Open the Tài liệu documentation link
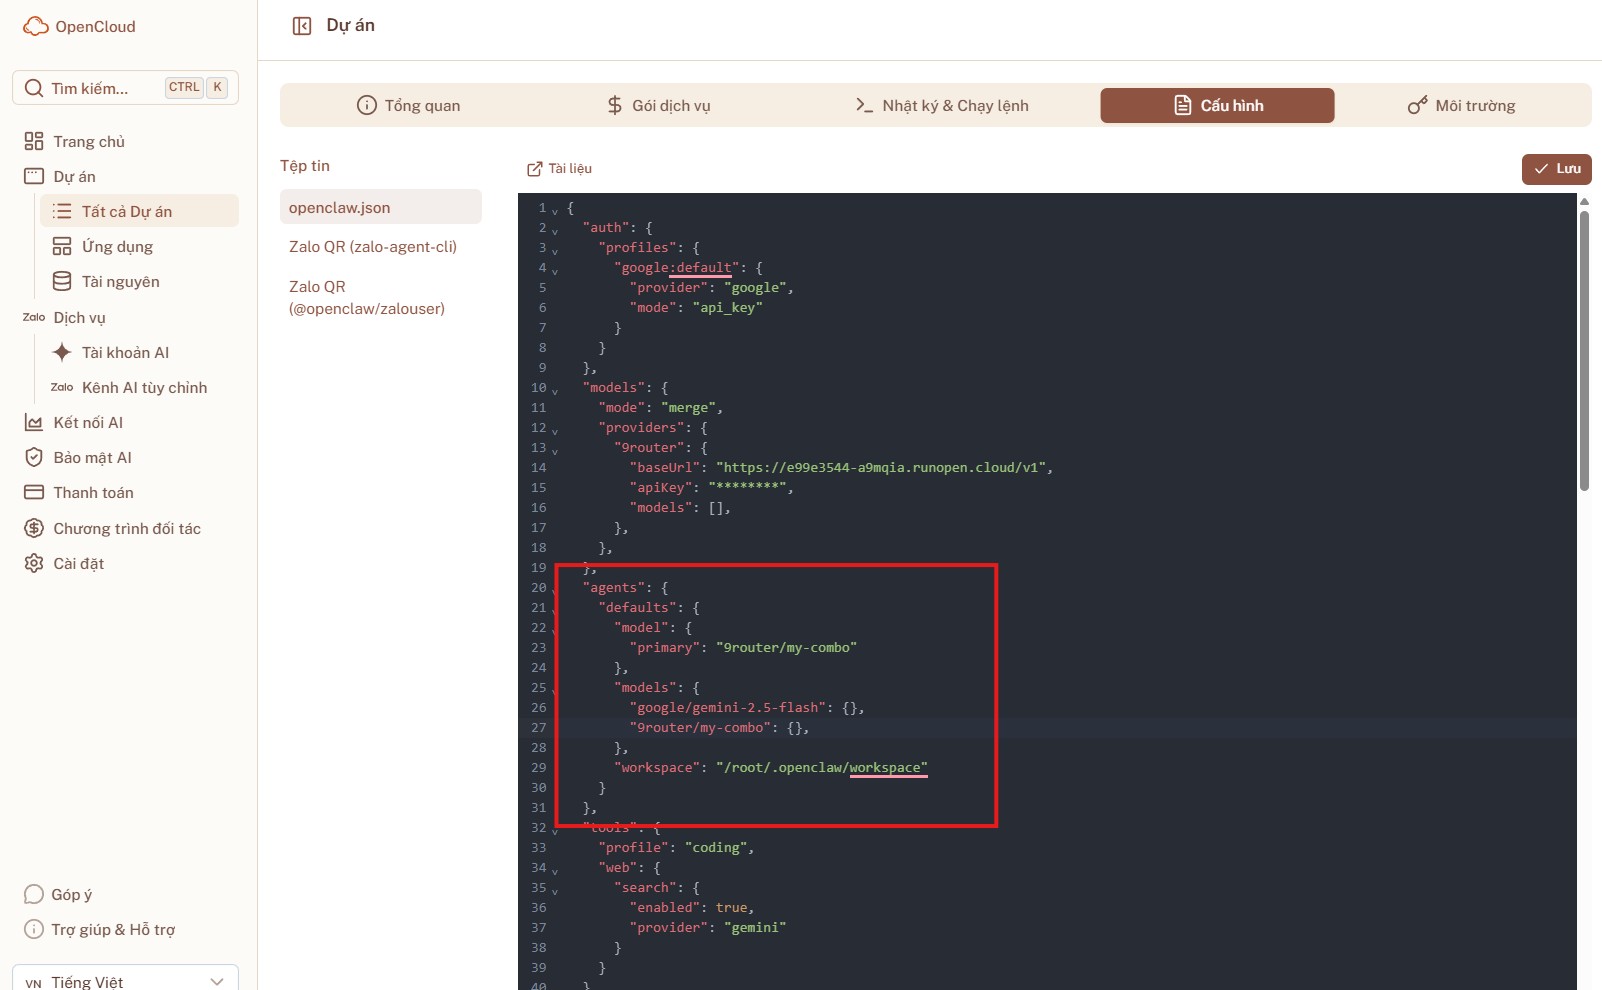 click(560, 169)
